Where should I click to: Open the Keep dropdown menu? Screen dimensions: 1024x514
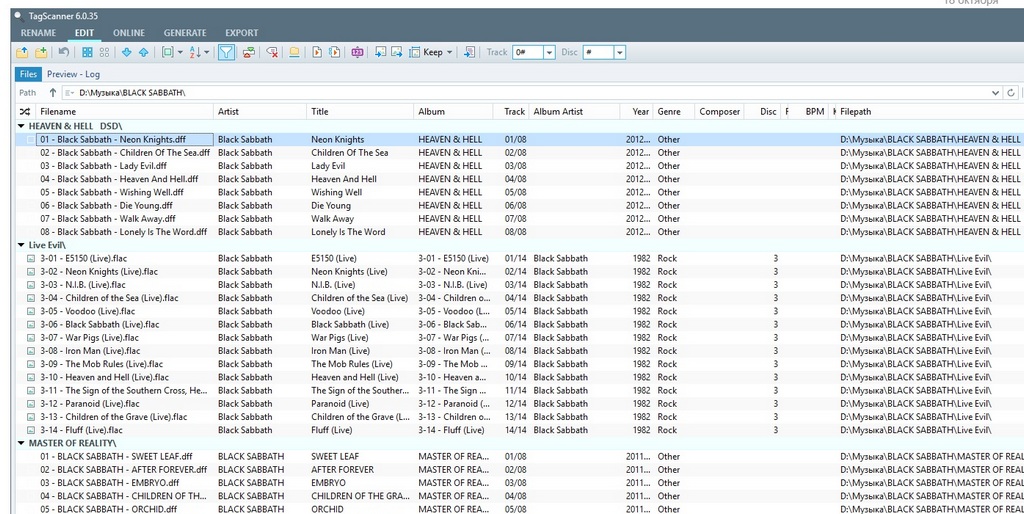click(449, 52)
